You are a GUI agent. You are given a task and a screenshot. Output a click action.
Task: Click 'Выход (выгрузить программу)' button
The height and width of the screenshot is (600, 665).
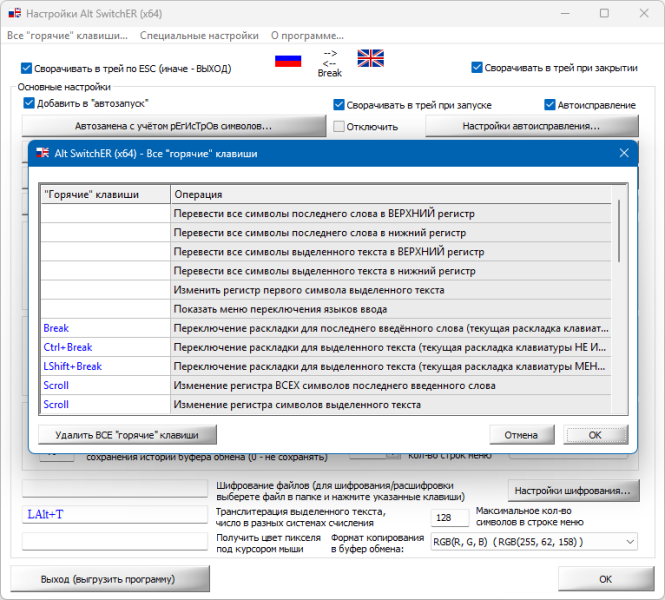click(x=110, y=579)
